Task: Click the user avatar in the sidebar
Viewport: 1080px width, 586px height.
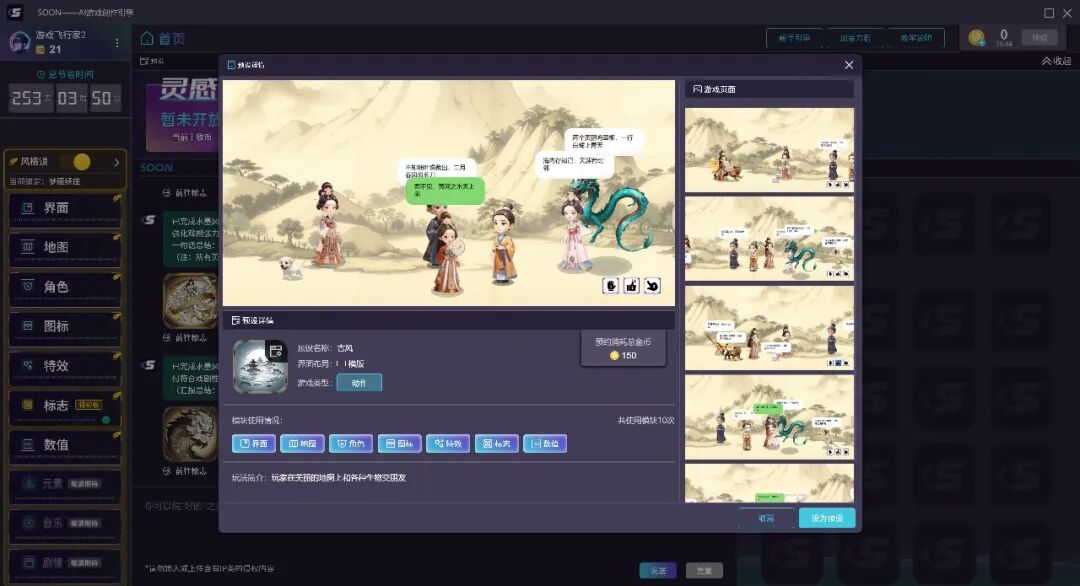Action: (19, 42)
